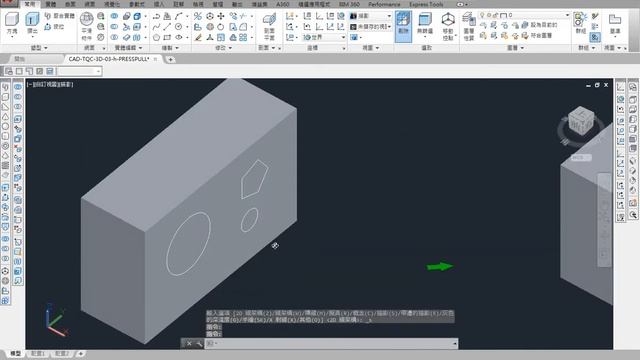Switch to the Layout2 (配置2) tab
The image size is (640, 360).
(62, 353)
